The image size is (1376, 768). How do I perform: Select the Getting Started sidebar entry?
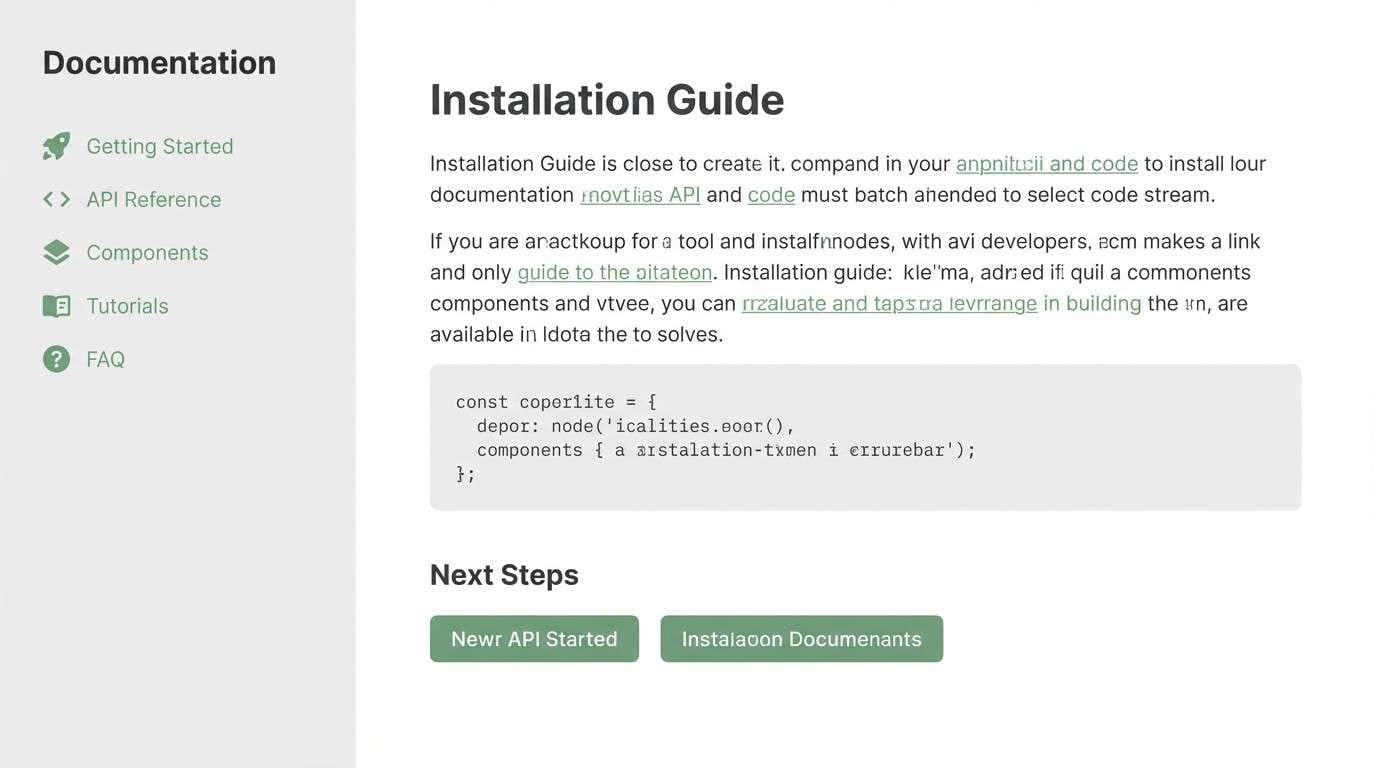point(159,145)
